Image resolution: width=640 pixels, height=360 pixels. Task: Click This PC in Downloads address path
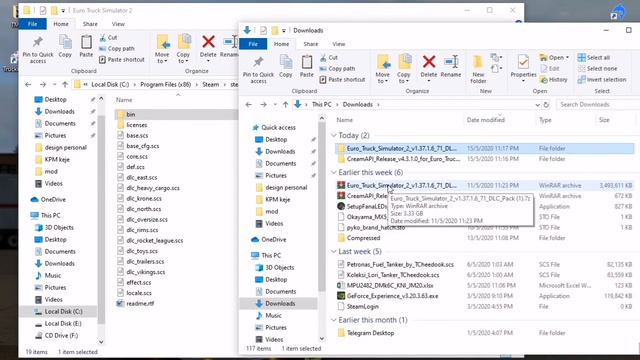pos(322,104)
